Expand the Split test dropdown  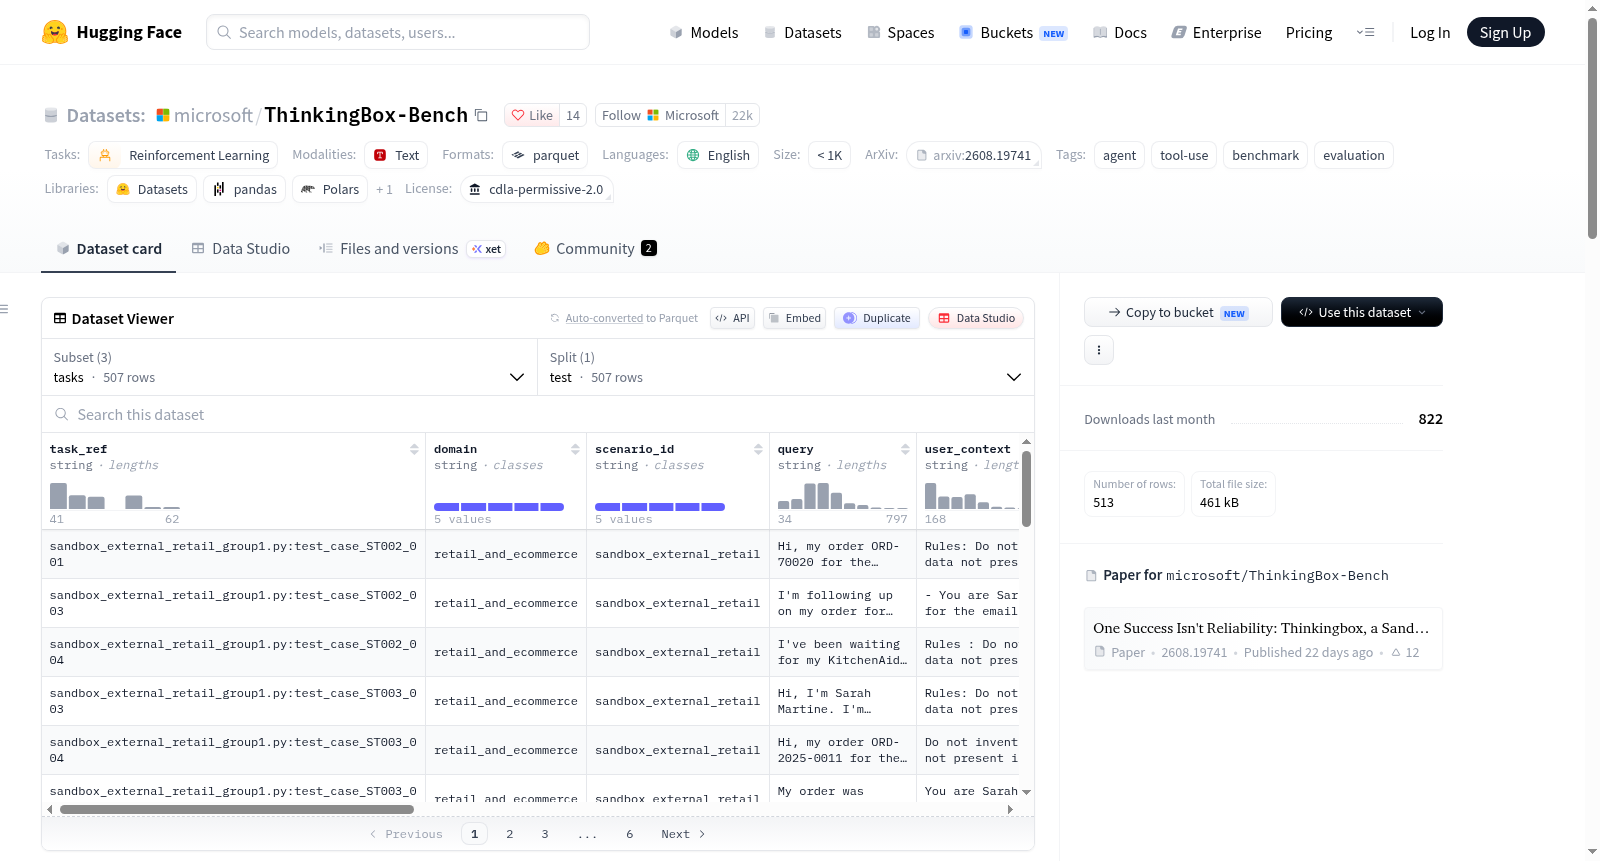(x=786, y=367)
